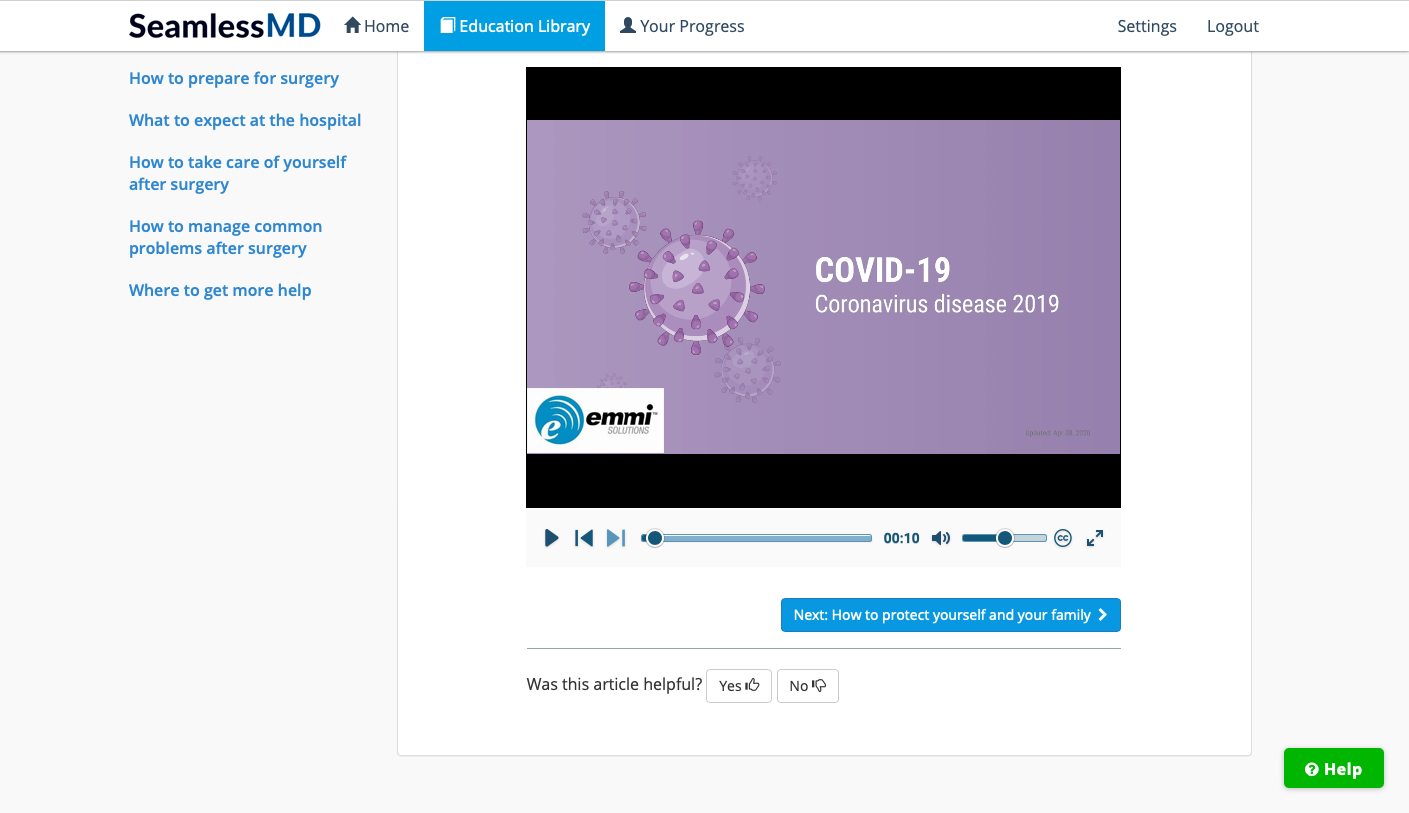Click No thumbs down button
The width and height of the screenshot is (1409, 813).
click(x=807, y=686)
